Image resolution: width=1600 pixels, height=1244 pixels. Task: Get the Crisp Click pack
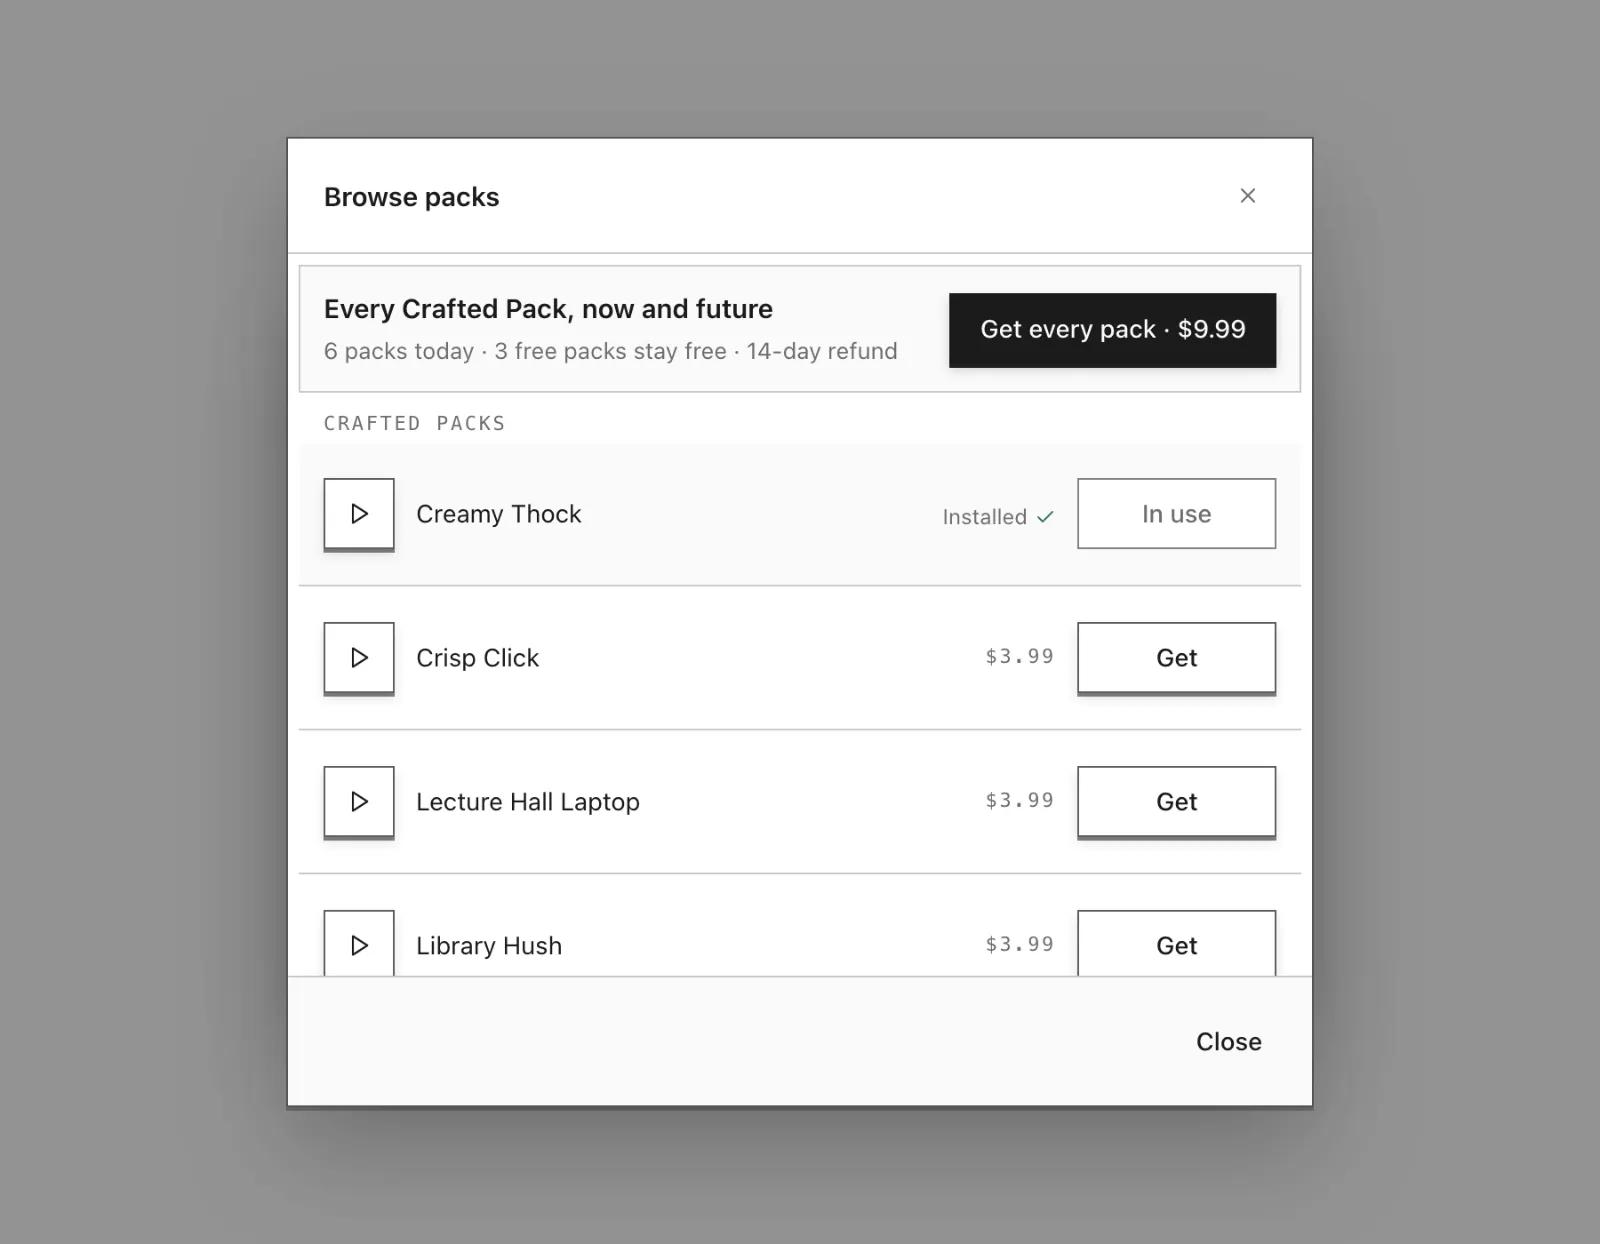[x=1176, y=658]
